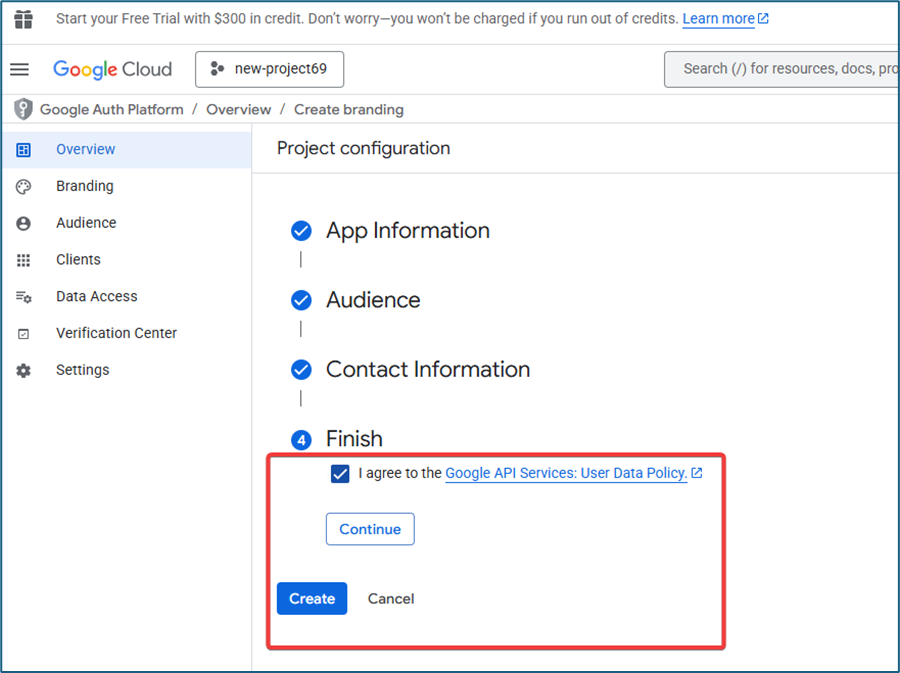
Task: Select Overview in the sidebar
Action: tap(86, 149)
